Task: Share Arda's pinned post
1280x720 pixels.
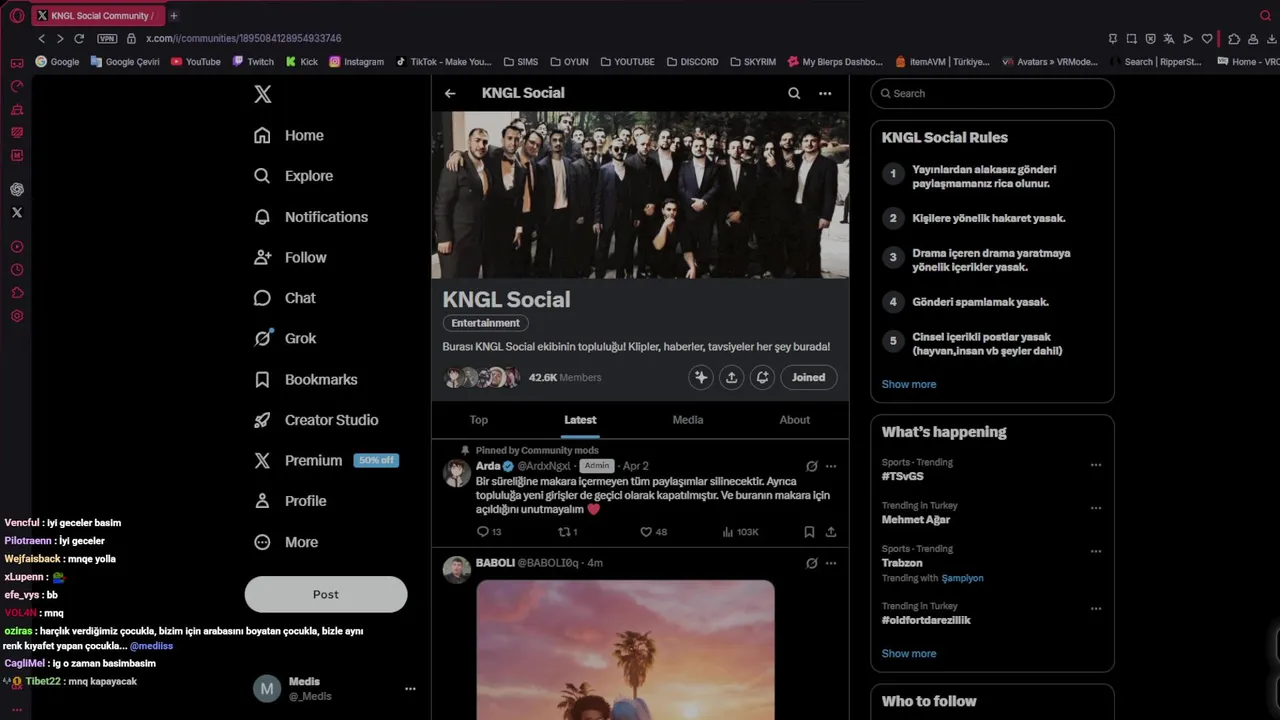Action: (831, 532)
